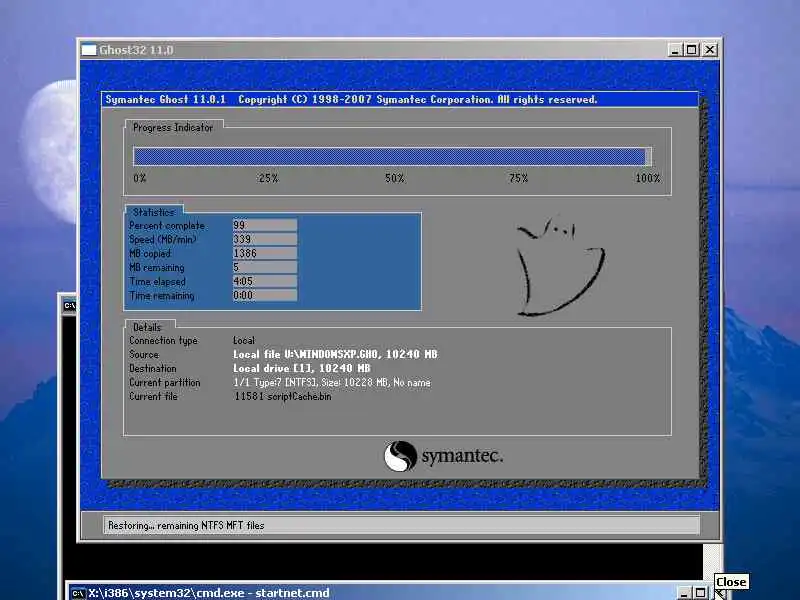This screenshot has width=800, height=600.
Task: Click the Current file label
Action: pos(153,396)
